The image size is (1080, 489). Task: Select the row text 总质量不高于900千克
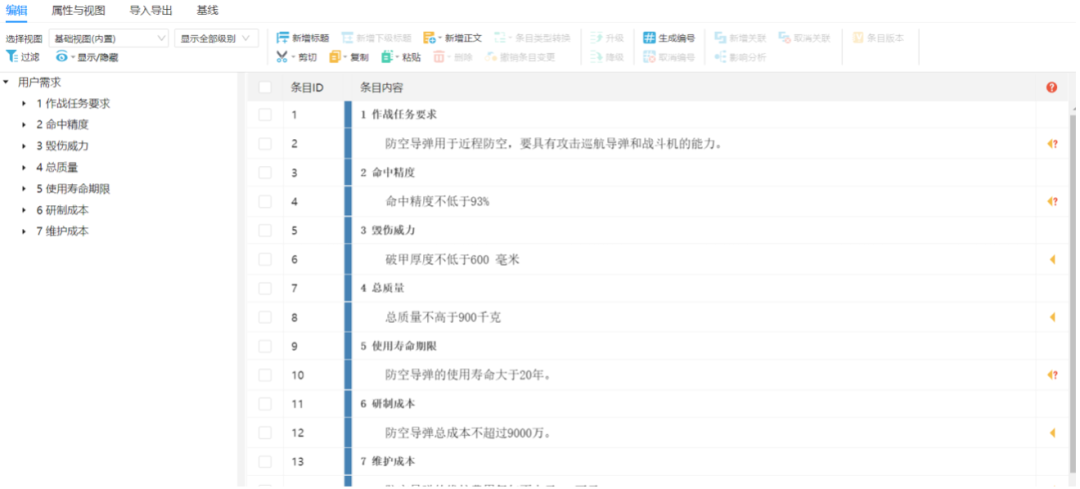pyautogui.click(x=443, y=318)
